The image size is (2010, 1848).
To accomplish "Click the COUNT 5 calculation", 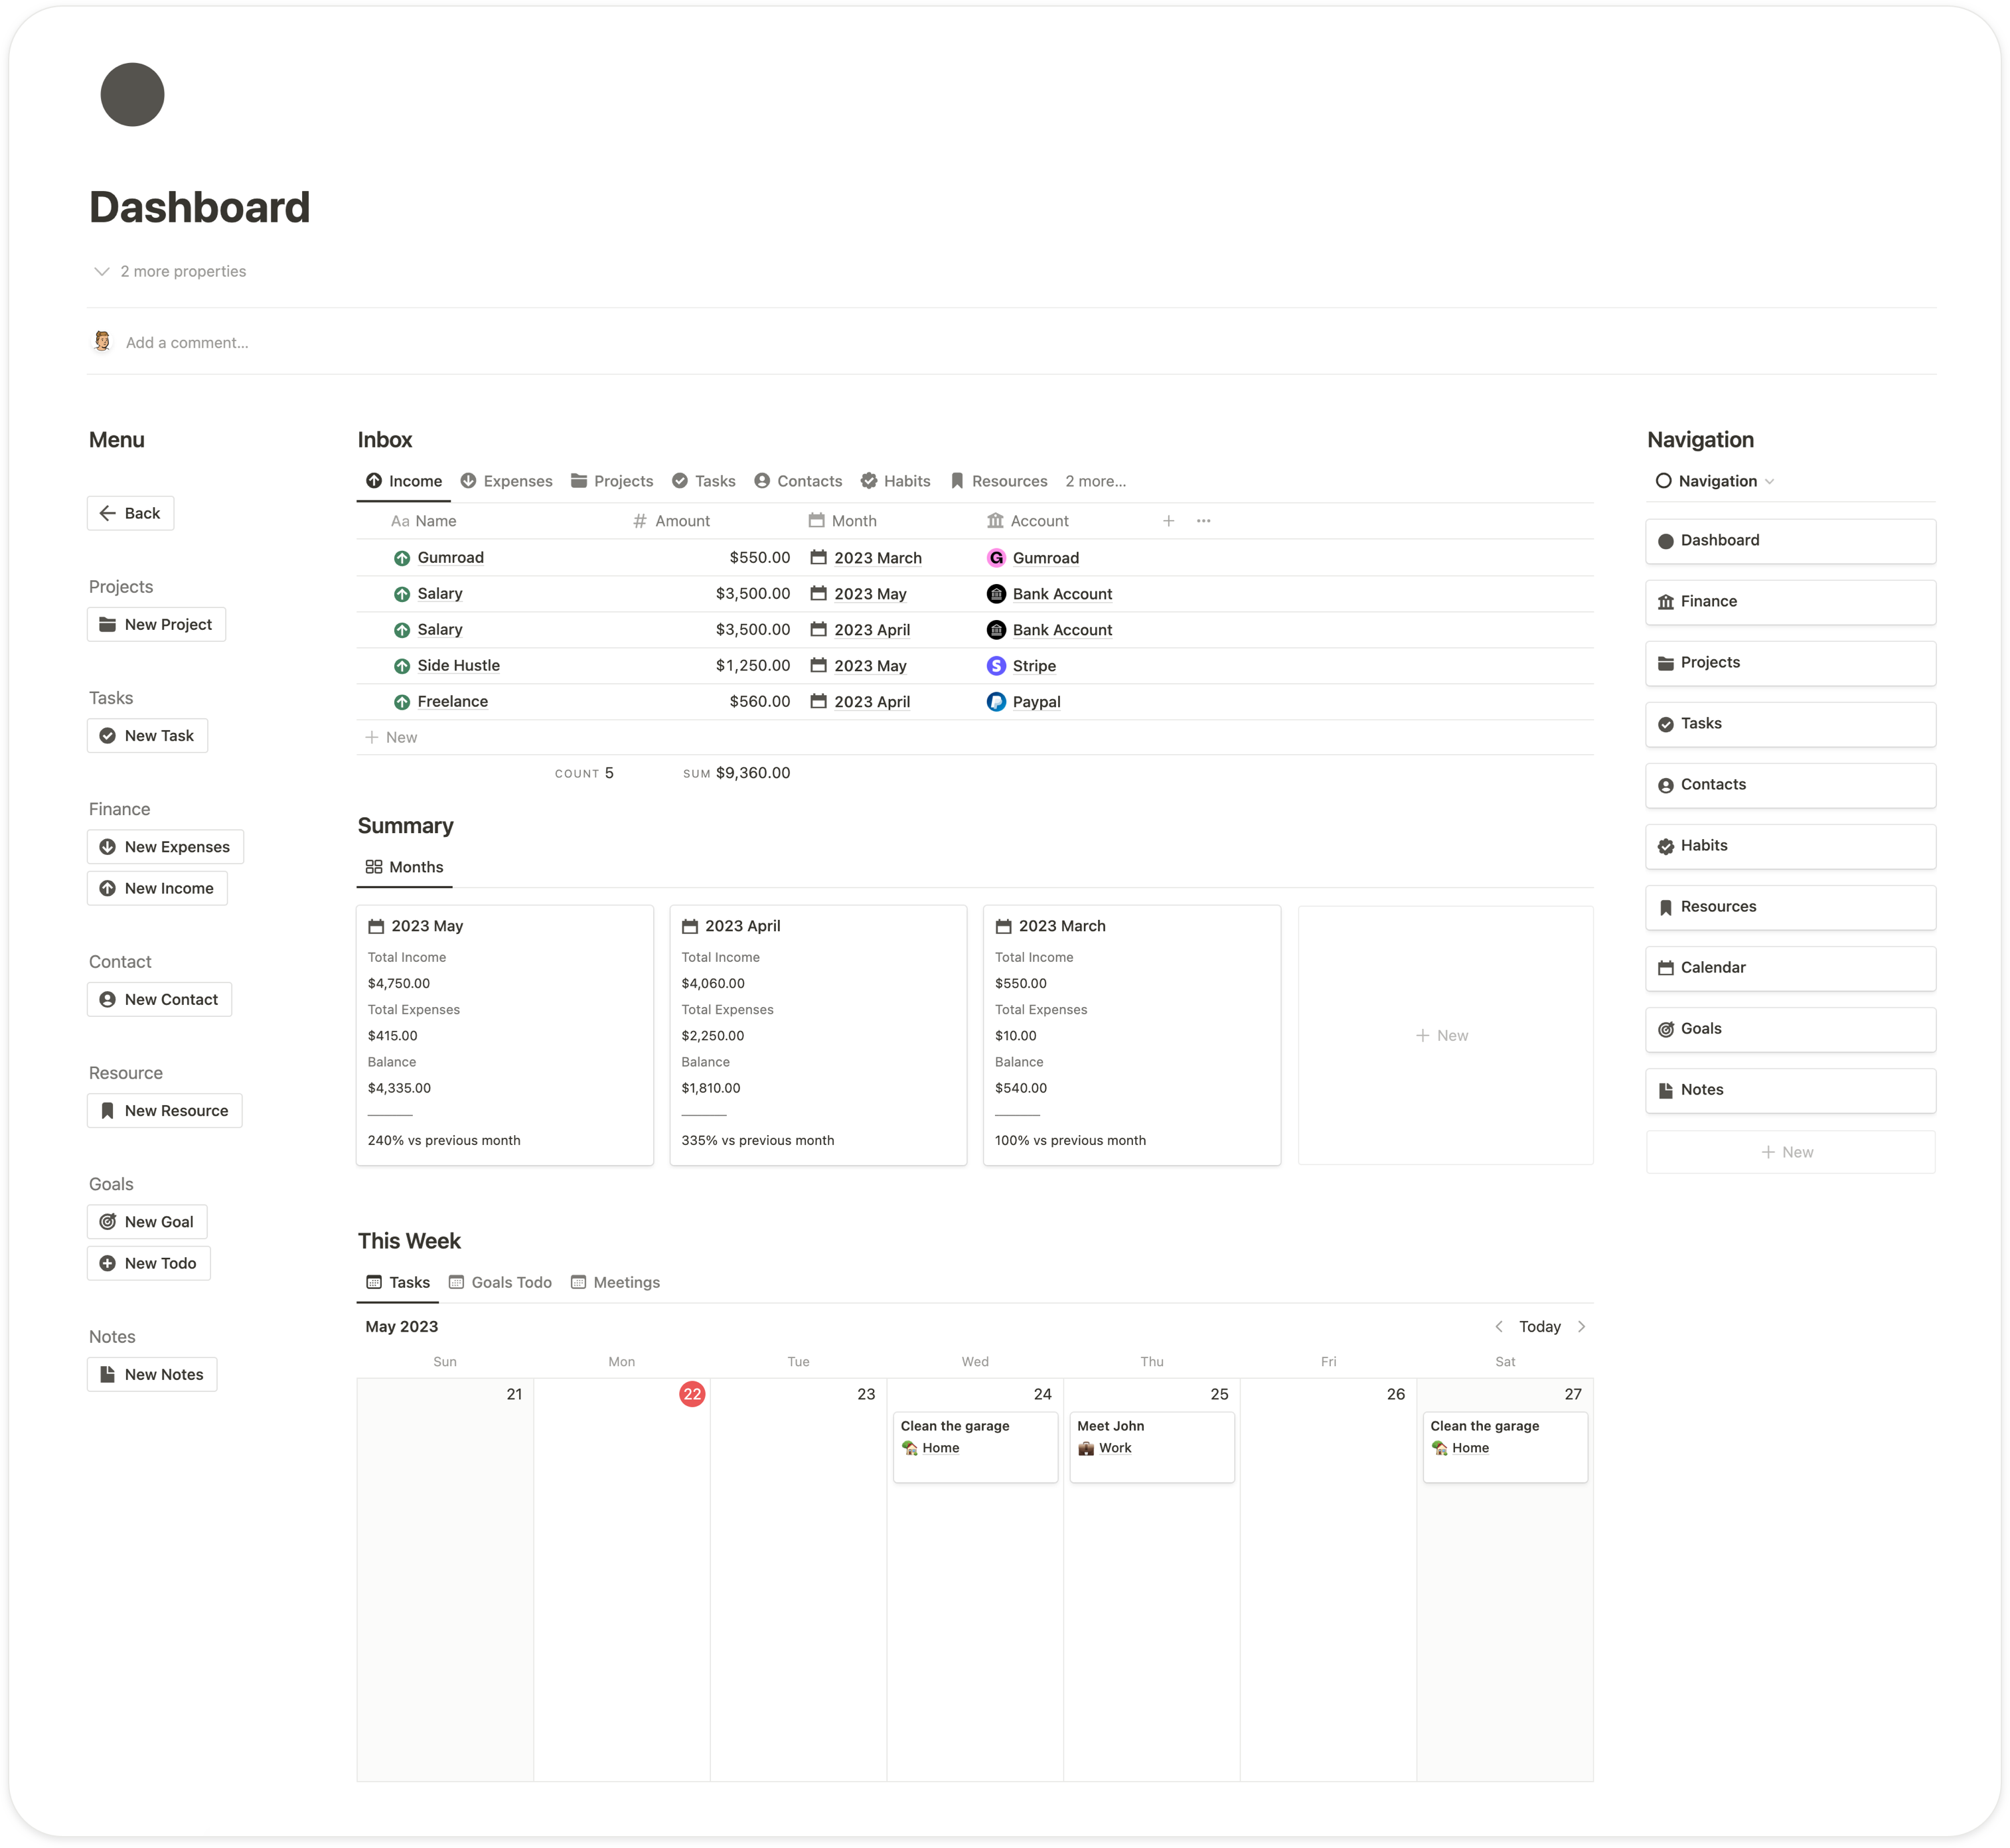I will (x=584, y=773).
